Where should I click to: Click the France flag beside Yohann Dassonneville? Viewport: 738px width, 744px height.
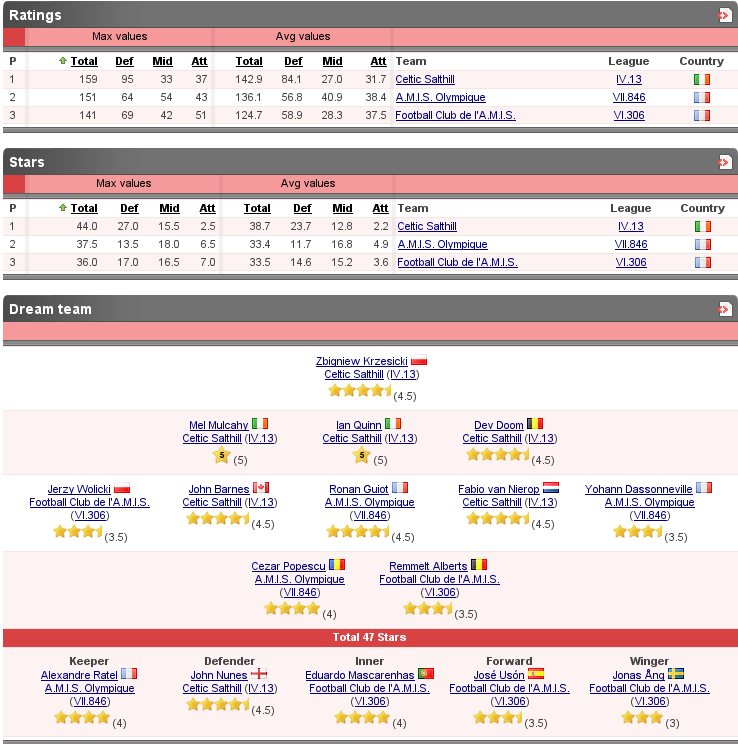pos(704,487)
